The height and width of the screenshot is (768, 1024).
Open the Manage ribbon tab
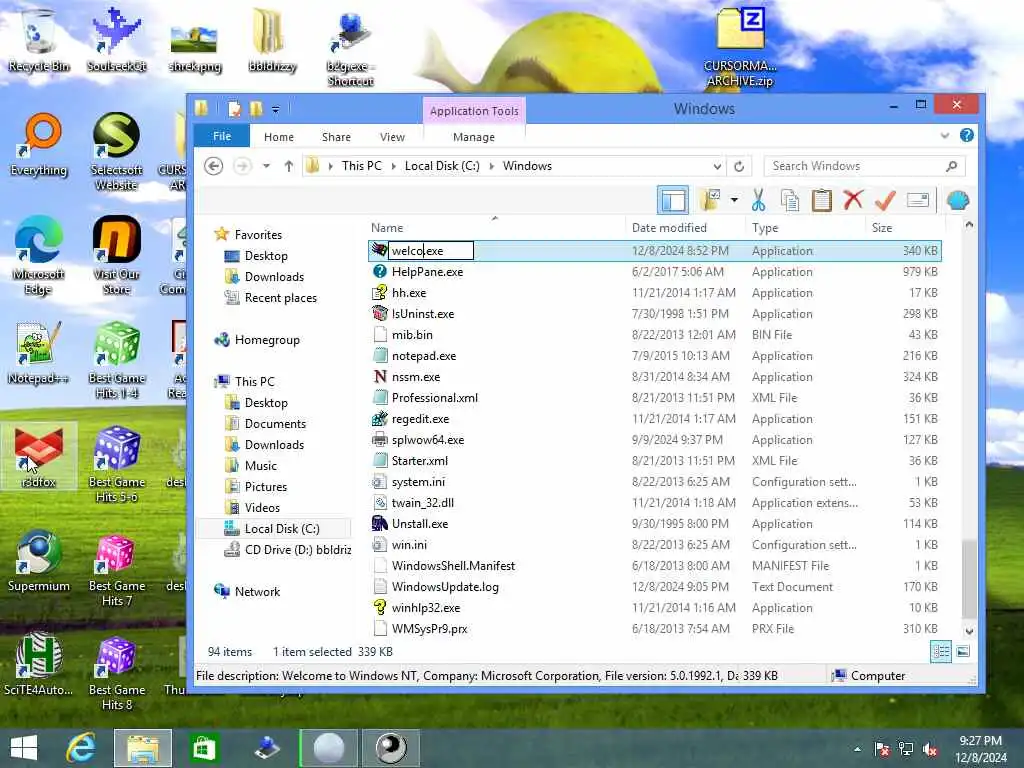tap(474, 136)
